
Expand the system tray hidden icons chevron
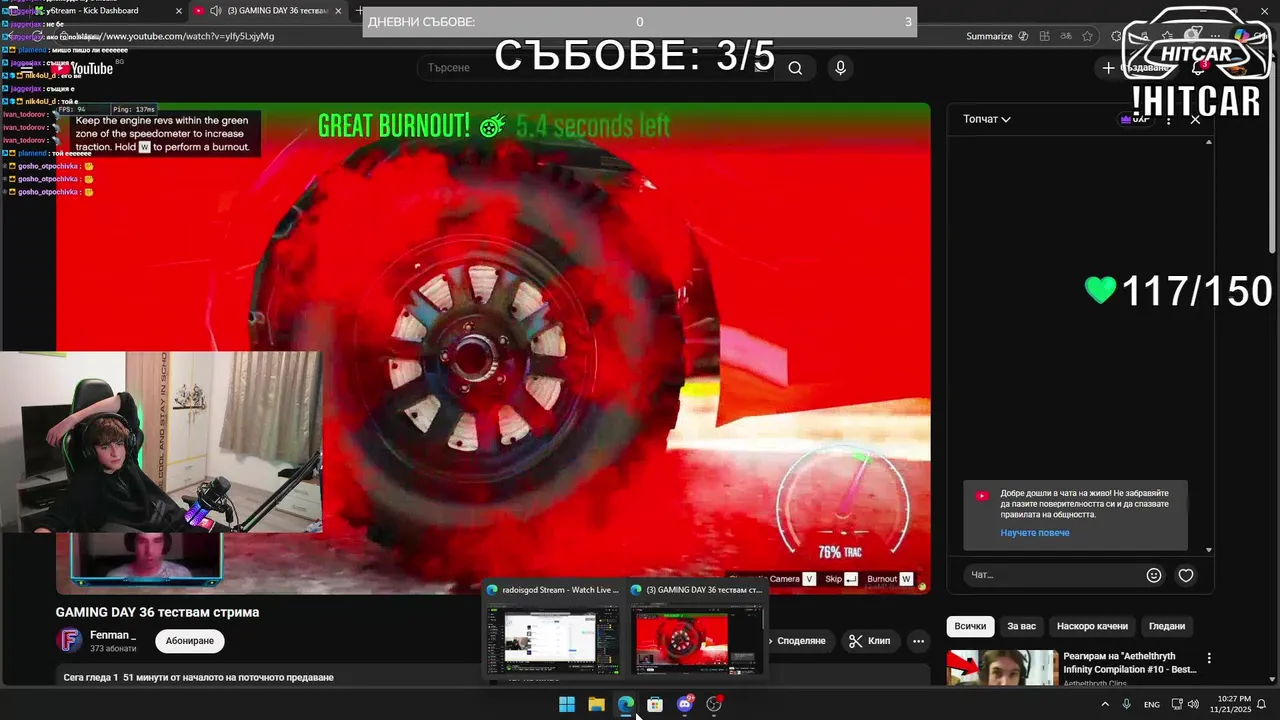click(1105, 704)
